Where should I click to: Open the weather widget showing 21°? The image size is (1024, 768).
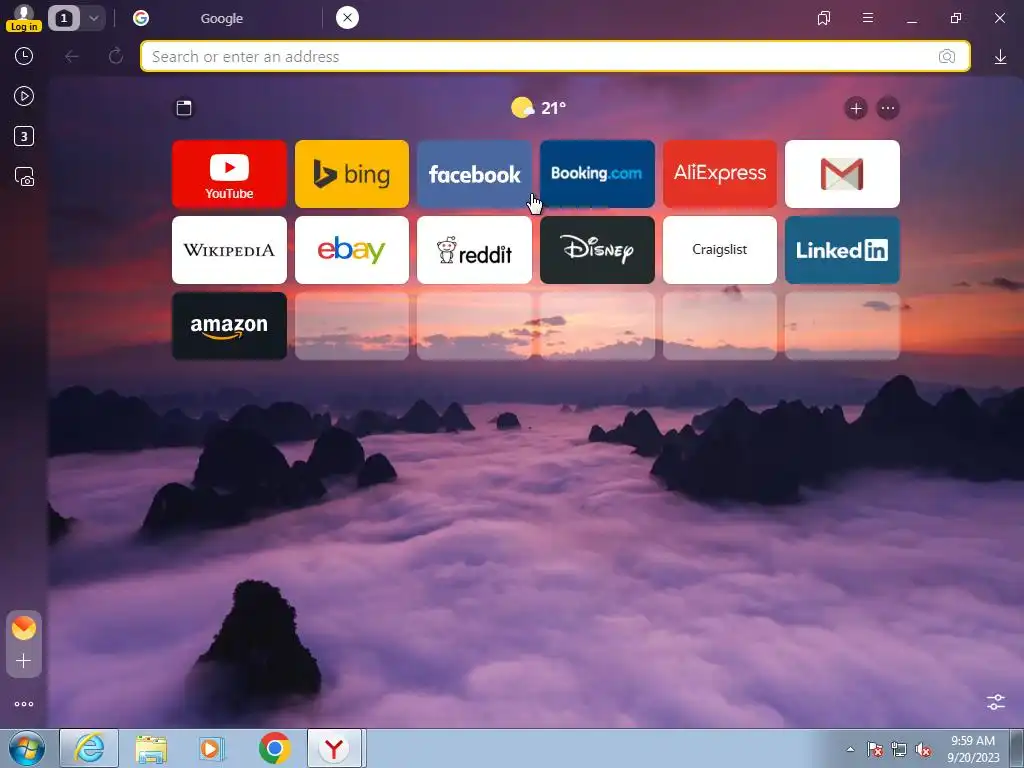[539, 108]
